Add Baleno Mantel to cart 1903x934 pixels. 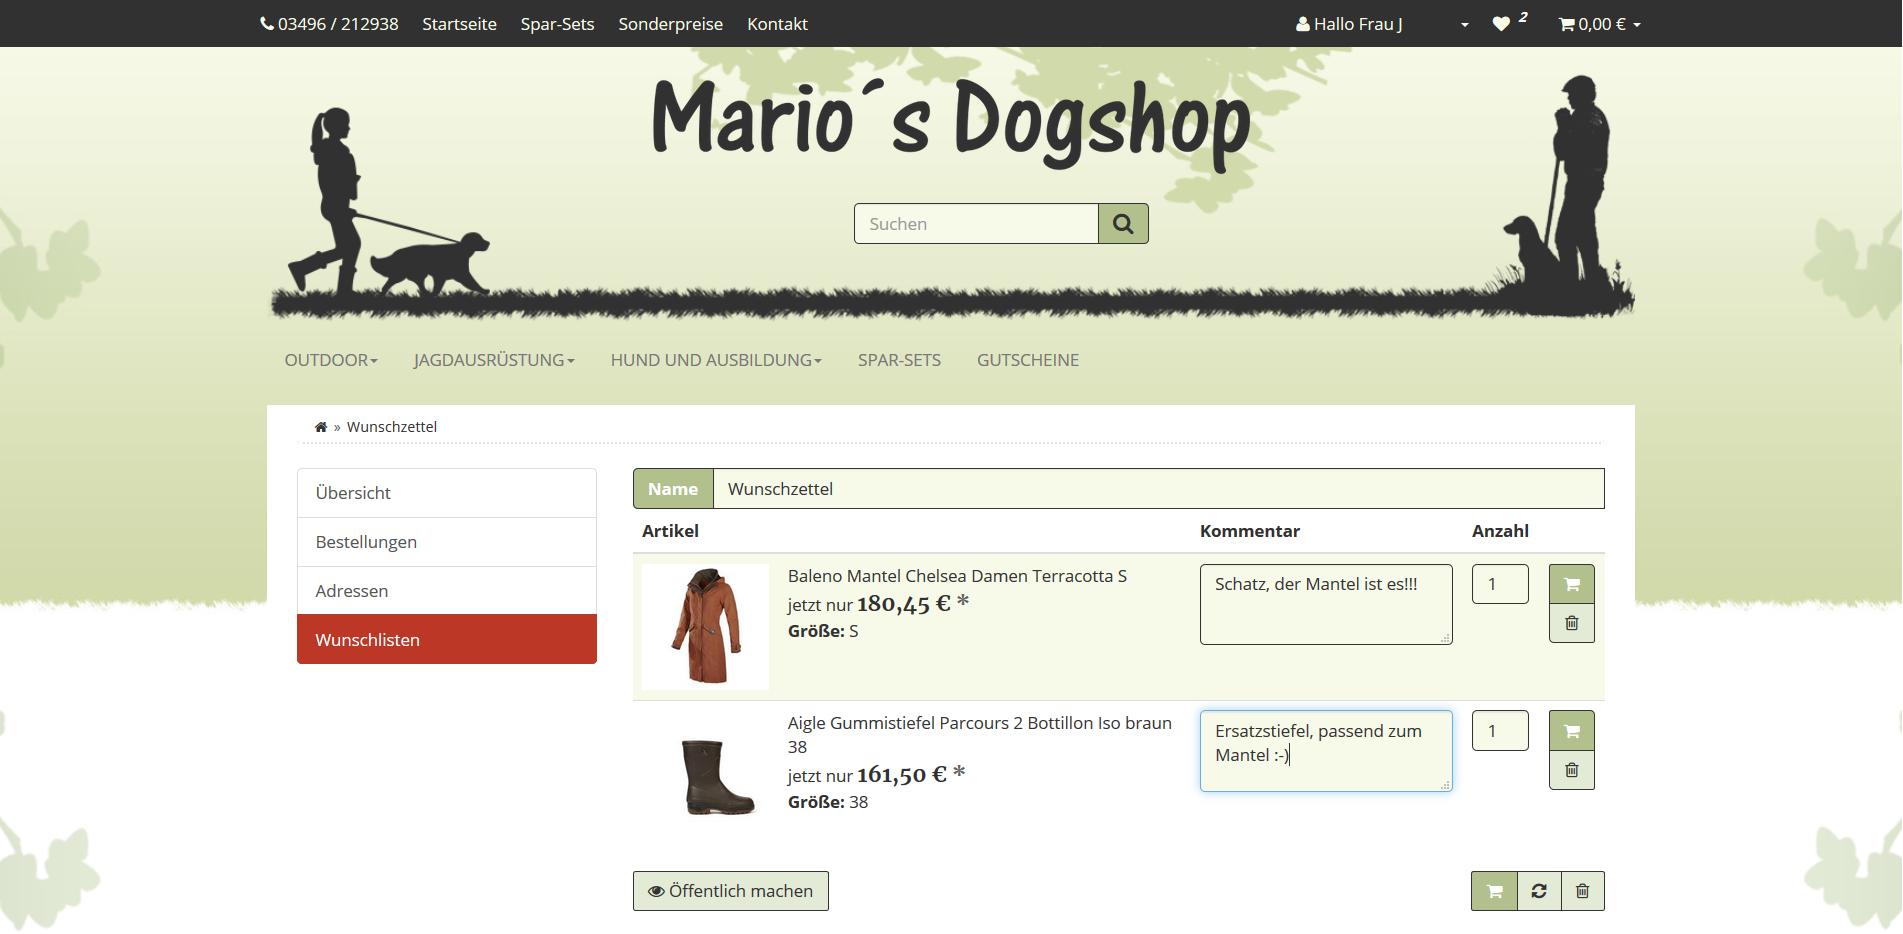(1572, 584)
